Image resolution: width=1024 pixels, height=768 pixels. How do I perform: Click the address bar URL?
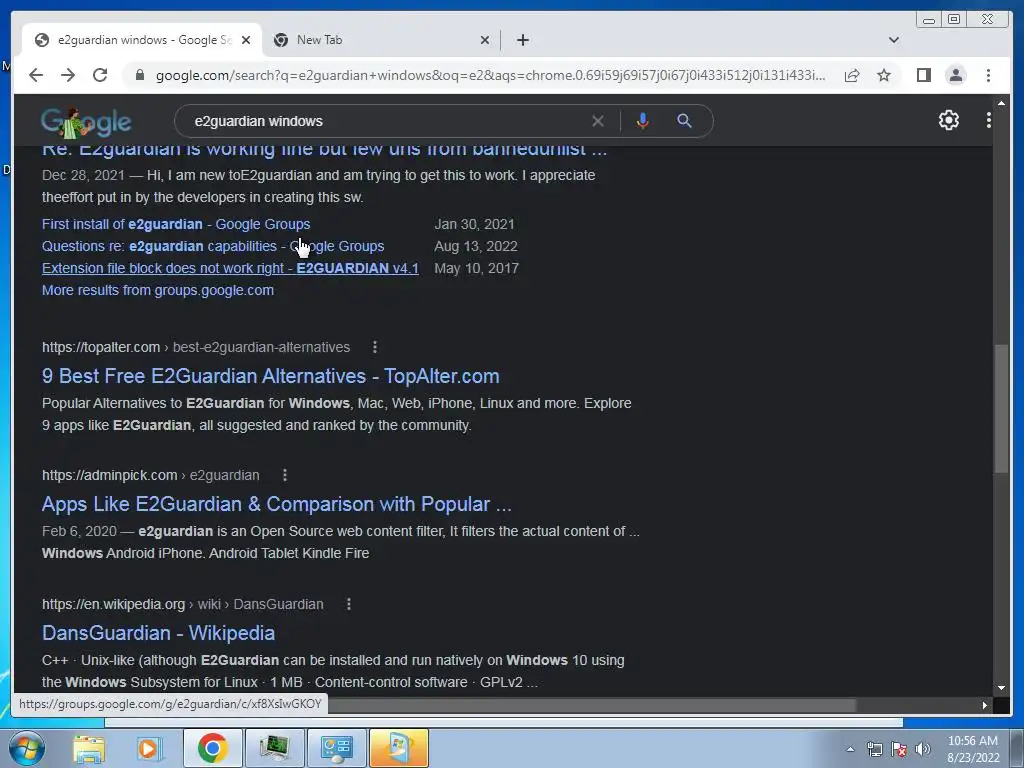490,75
